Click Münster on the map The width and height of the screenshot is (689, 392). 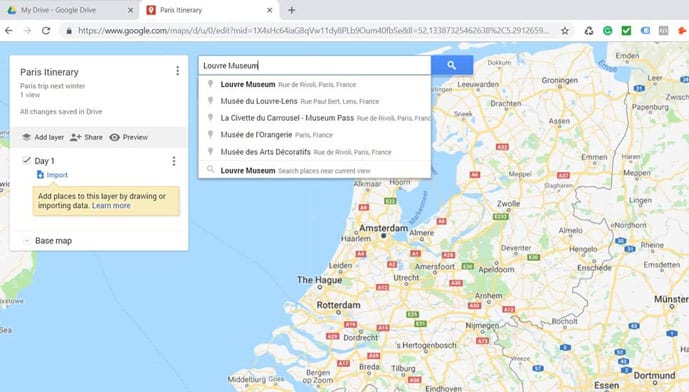point(671,300)
